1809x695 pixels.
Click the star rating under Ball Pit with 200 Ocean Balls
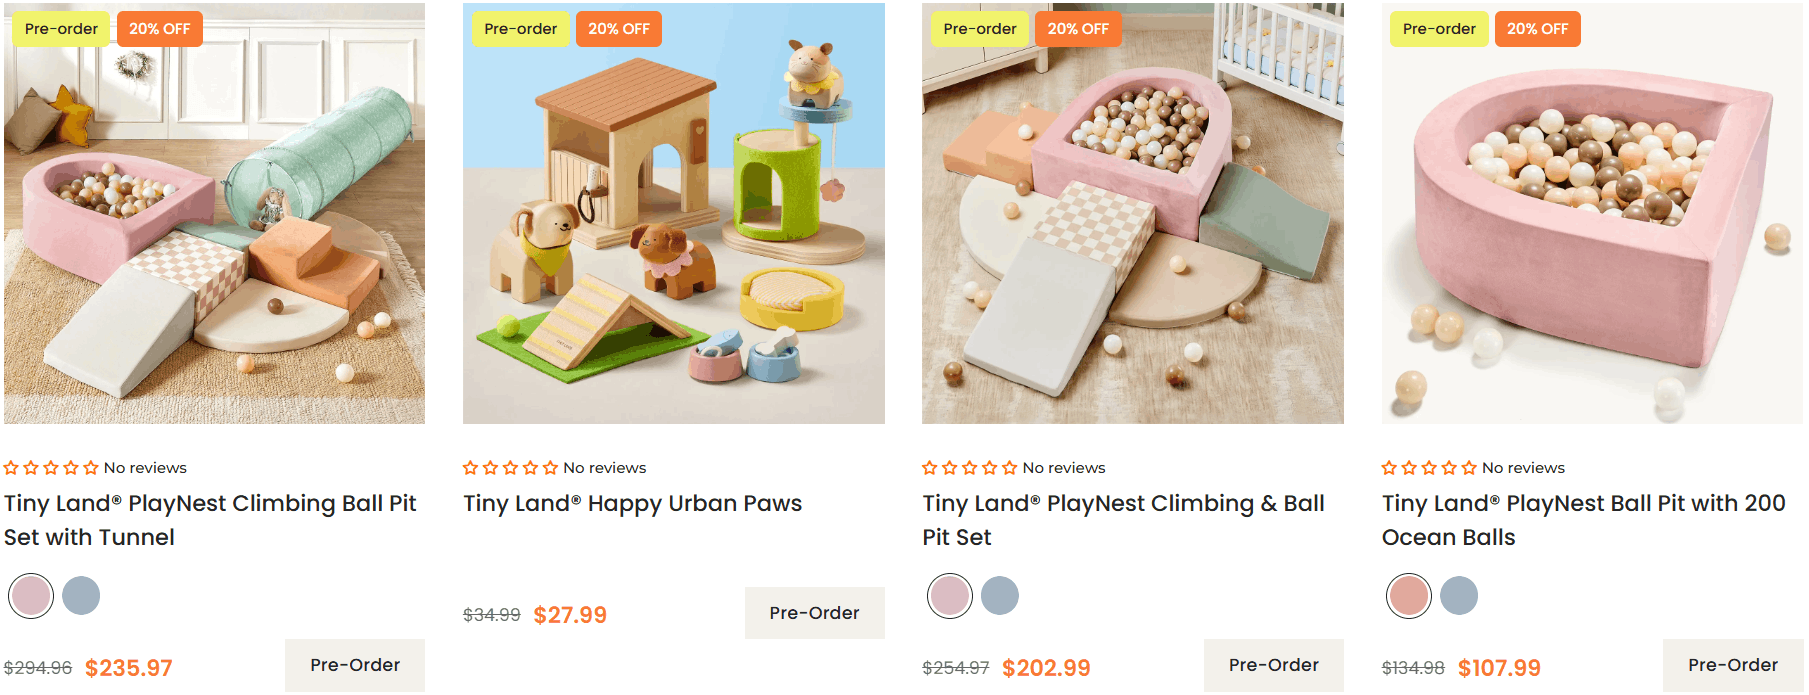coord(1429,468)
